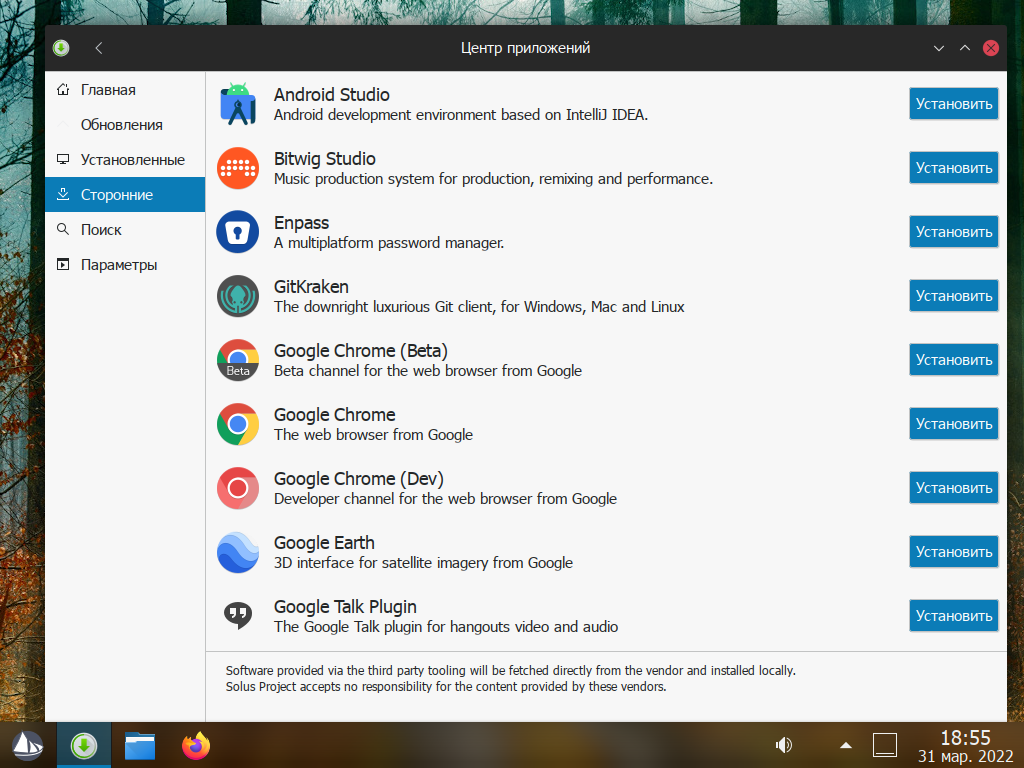Select the Сторонние section
The height and width of the screenshot is (768, 1024).
coord(125,195)
